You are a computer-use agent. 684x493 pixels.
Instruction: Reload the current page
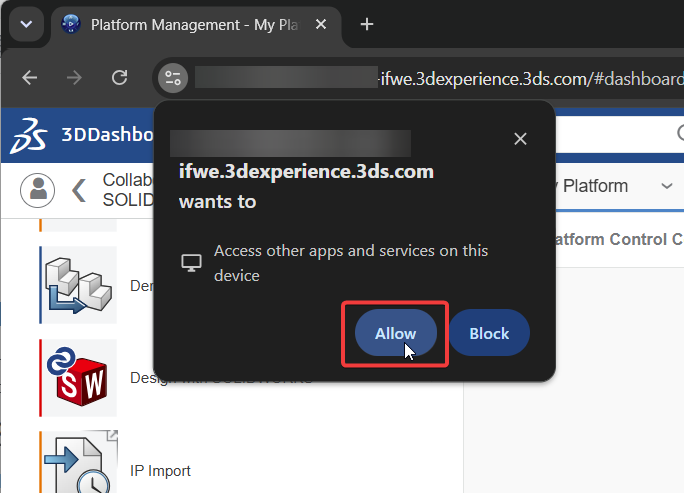120,78
